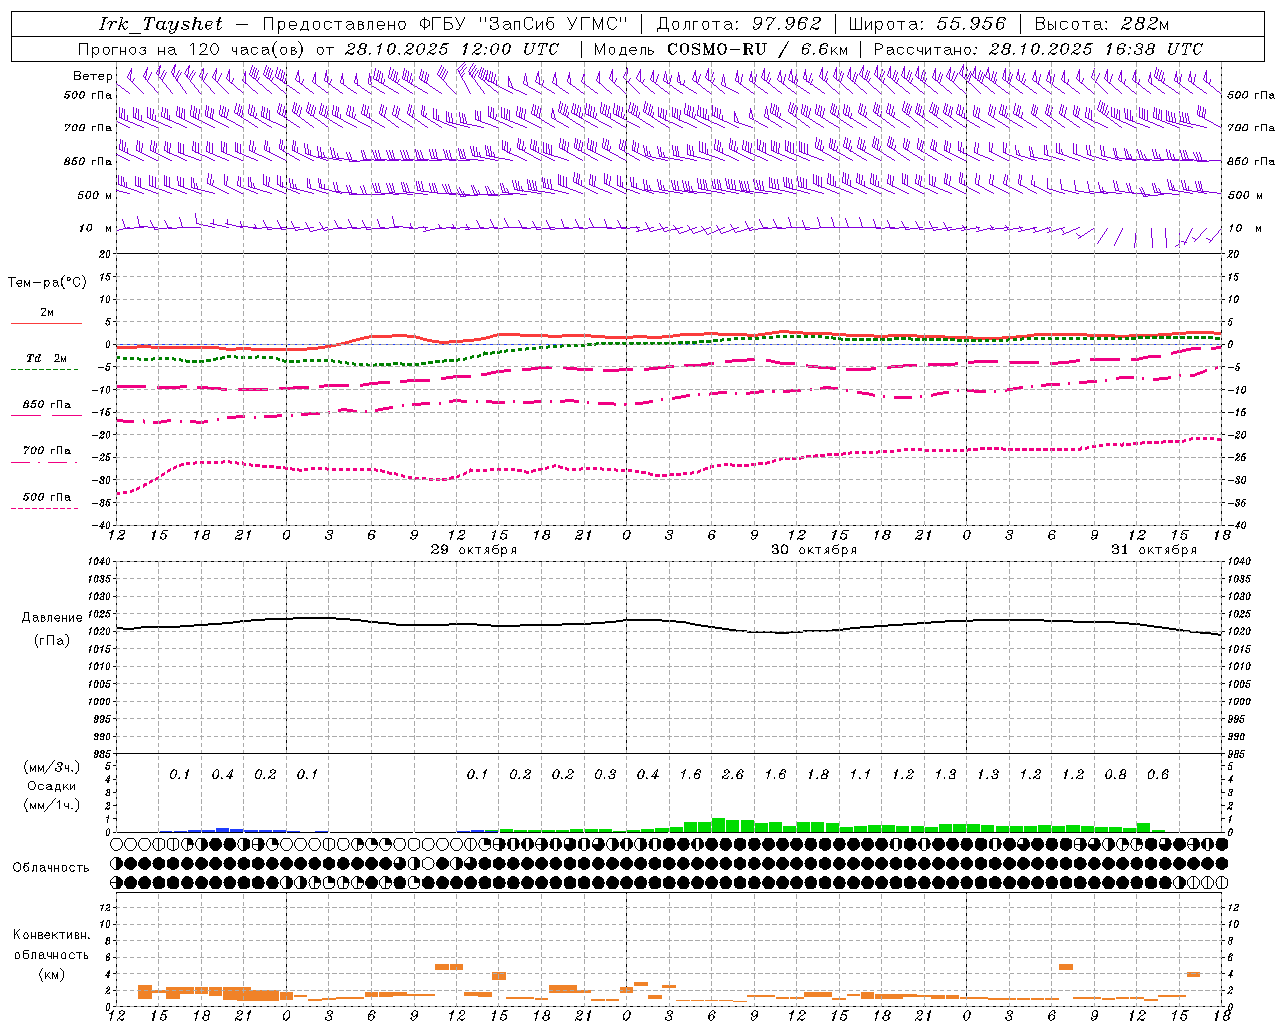This screenshot has height=1024, width=1280.
Task: Click the '500 м' wind level on left
Action: click(95, 196)
